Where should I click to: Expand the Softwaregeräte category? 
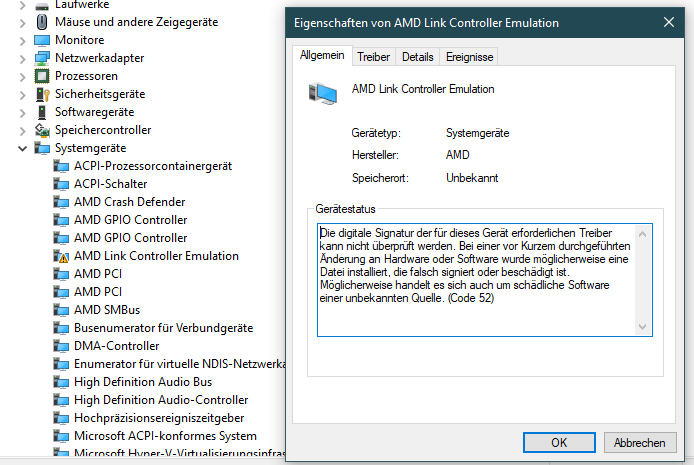point(23,113)
